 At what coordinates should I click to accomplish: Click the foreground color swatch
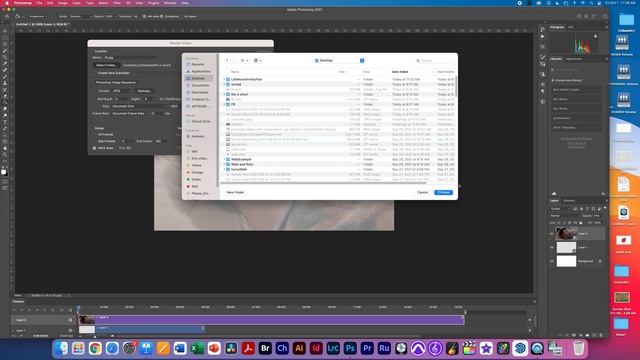pos(4,172)
